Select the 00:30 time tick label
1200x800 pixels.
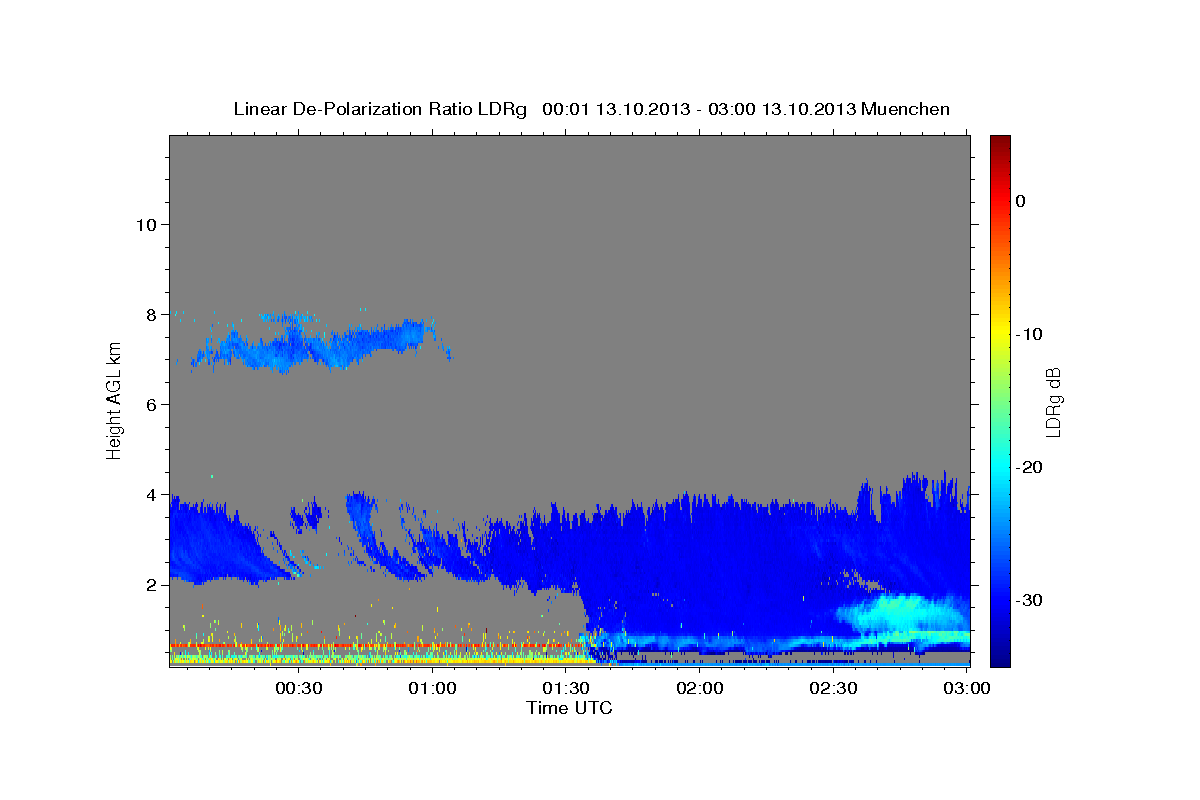point(299,688)
